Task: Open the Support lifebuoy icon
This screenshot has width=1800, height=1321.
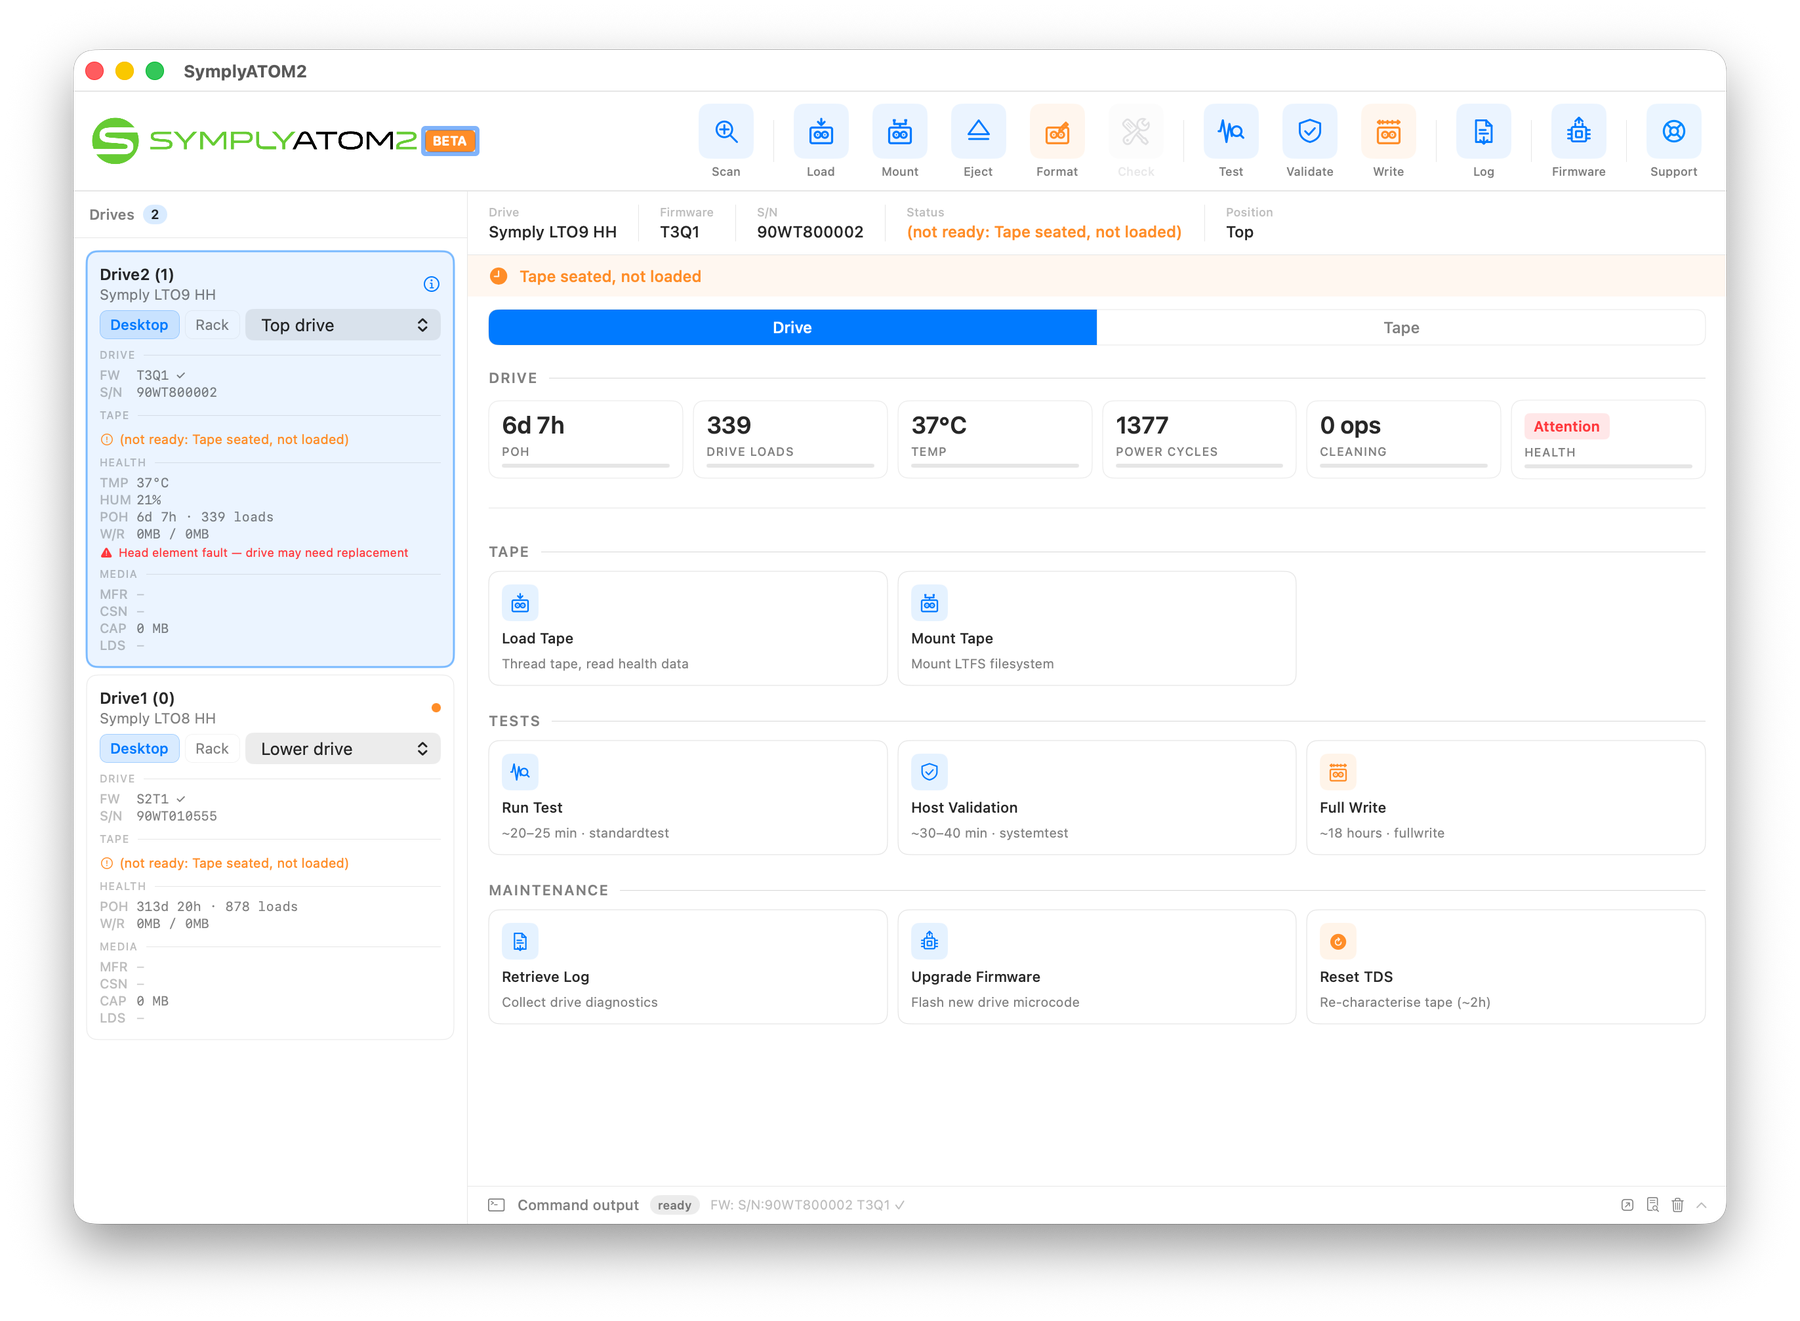Action: [x=1674, y=132]
